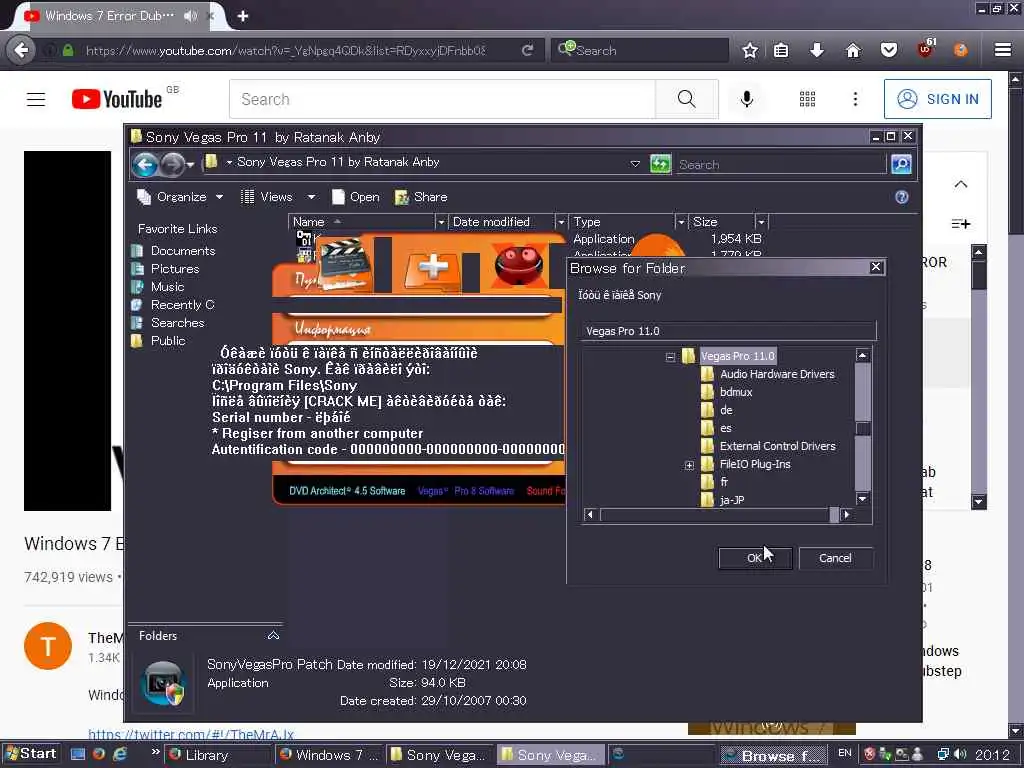The height and width of the screenshot is (768, 1024).
Task: Click Cancel in Browse for Folder
Action: [x=835, y=558]
